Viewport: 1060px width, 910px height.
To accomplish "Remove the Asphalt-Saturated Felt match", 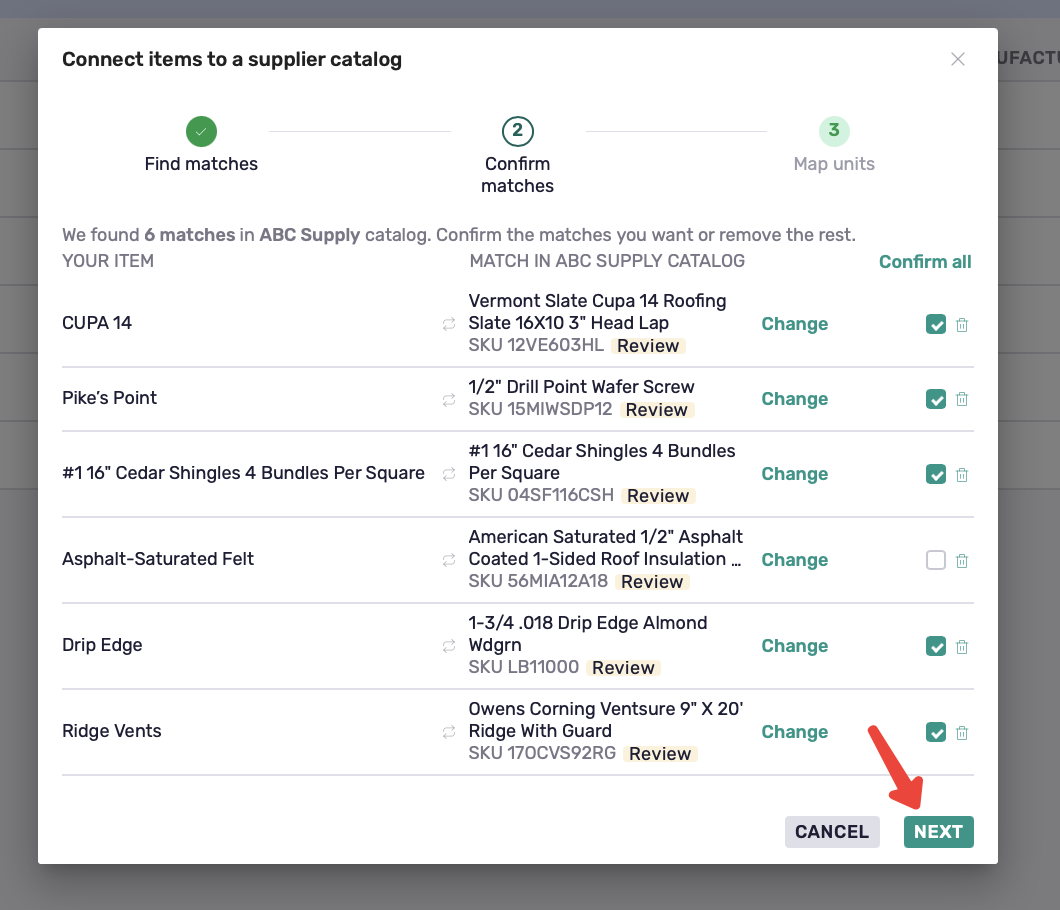I will pyautogui.click(x=962, y=560).
